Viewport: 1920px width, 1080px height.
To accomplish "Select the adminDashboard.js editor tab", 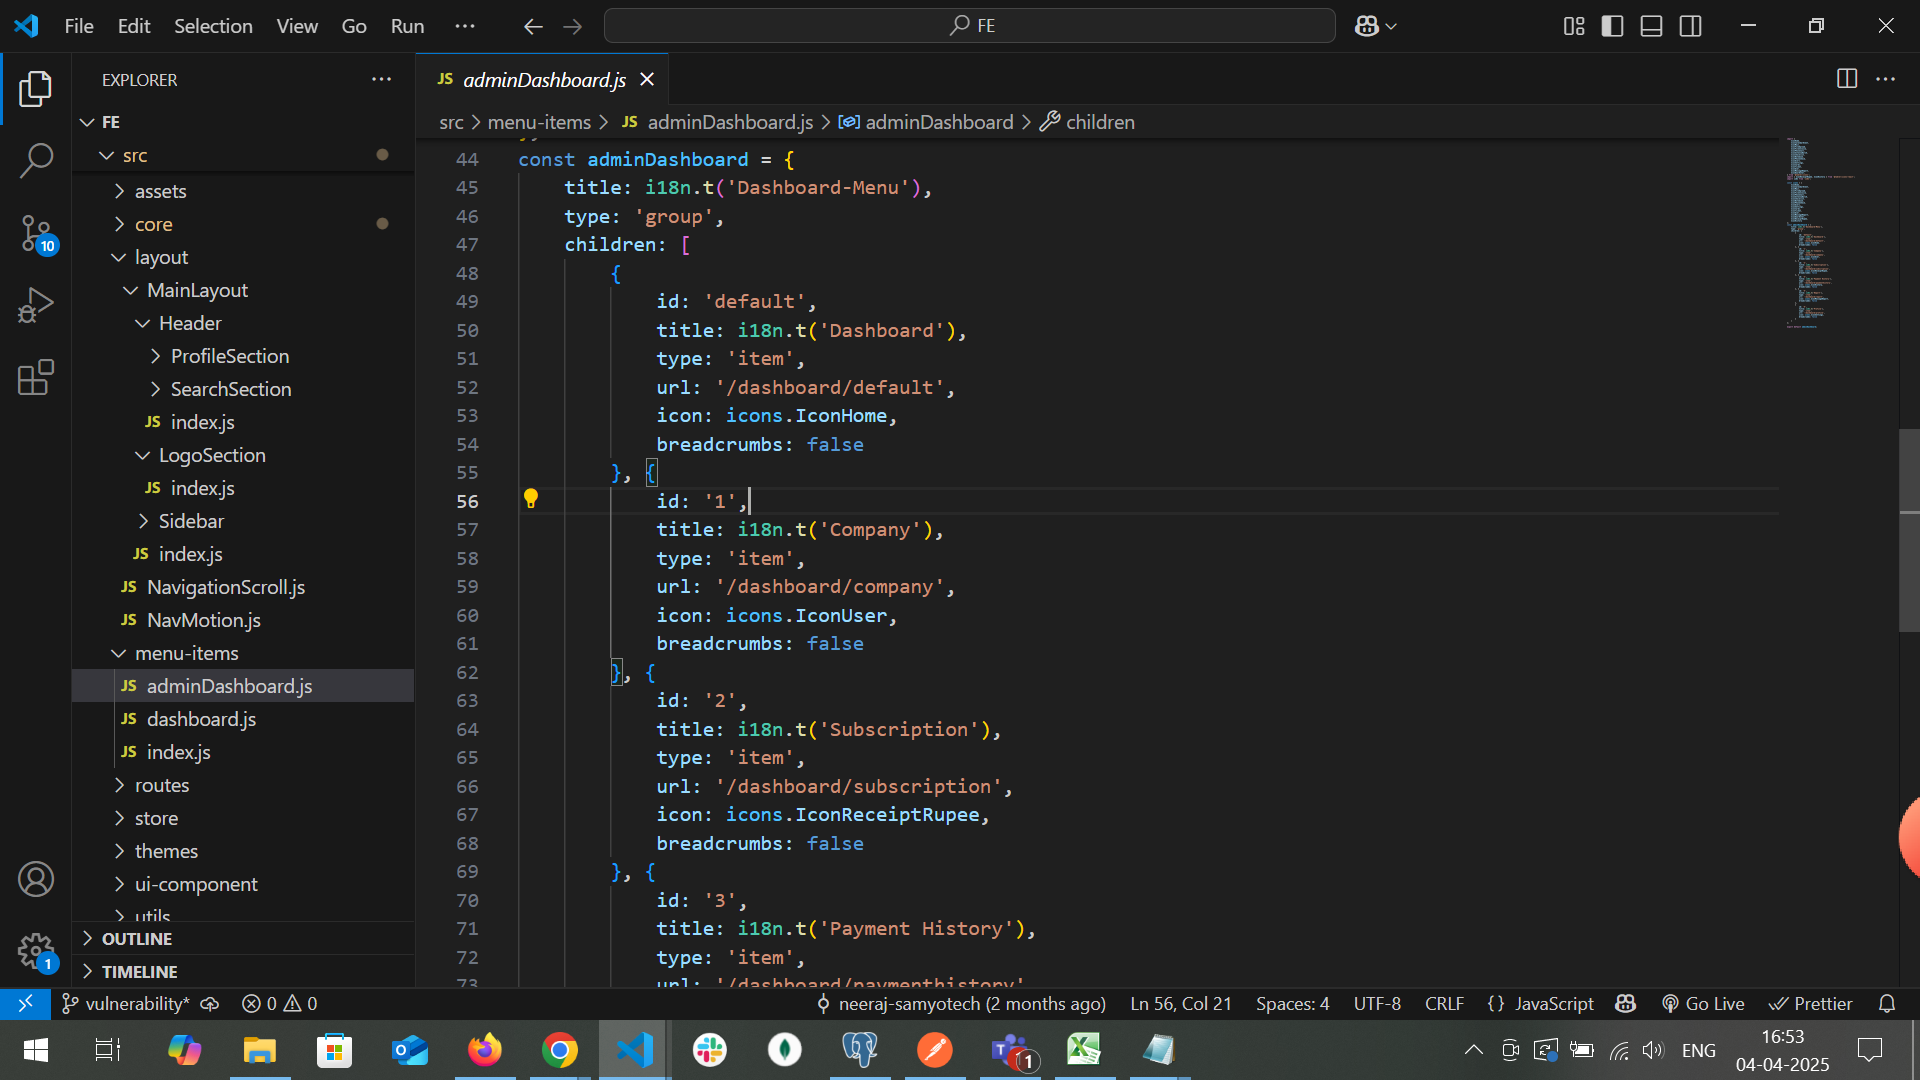I will pyautogui.click(x=543, y=80).
